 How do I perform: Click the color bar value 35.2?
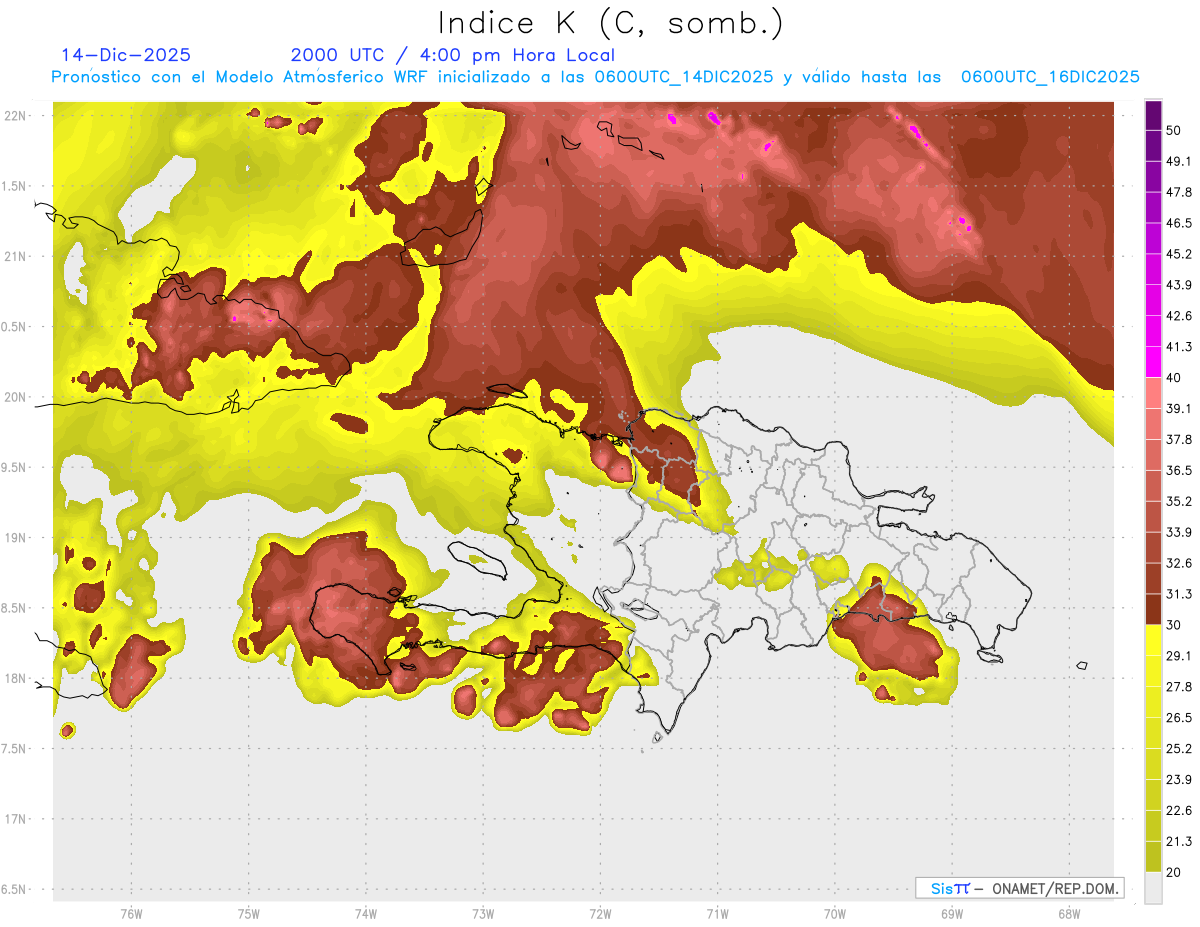tap(1178, 501)
